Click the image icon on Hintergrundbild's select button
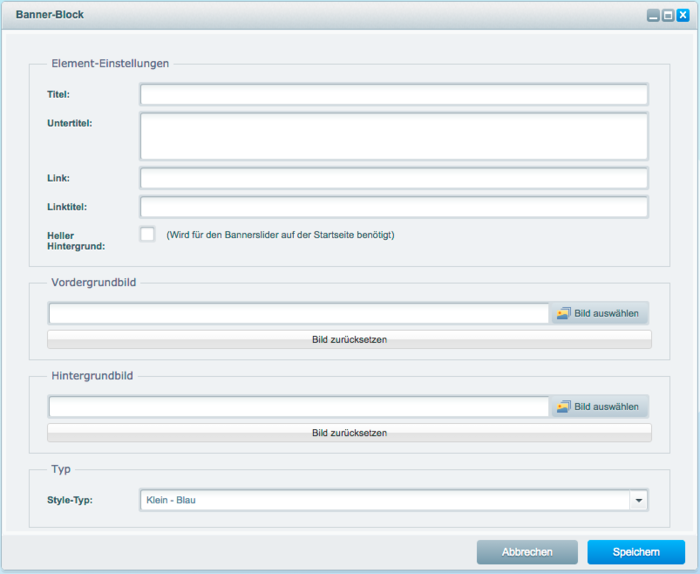700x574 pixels. [x=564, y=407]
